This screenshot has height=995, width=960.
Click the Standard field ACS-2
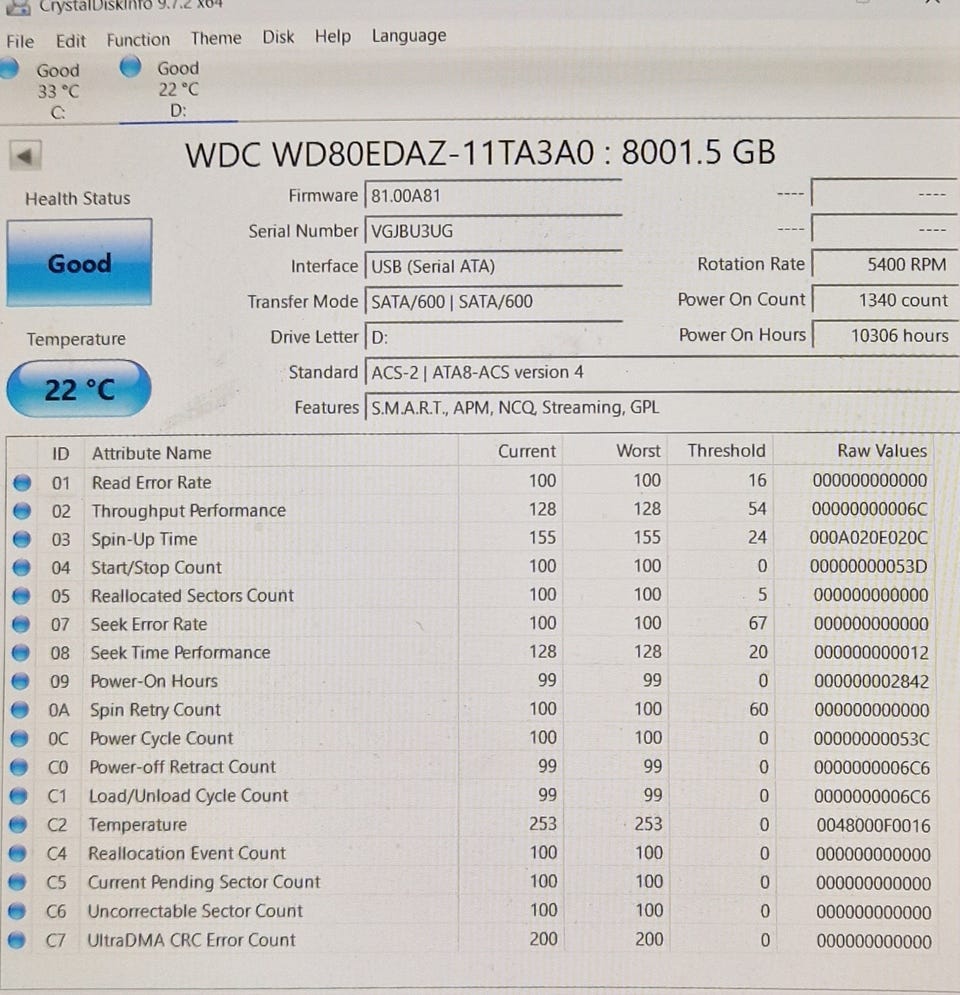661,372
